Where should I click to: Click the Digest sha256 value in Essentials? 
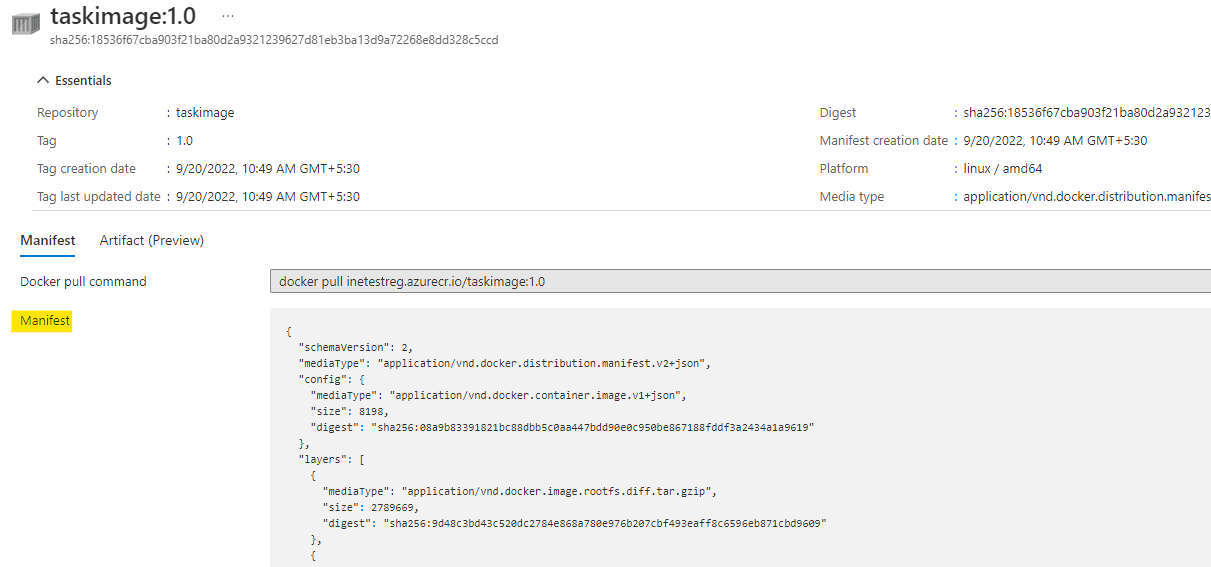(1086, 113)
